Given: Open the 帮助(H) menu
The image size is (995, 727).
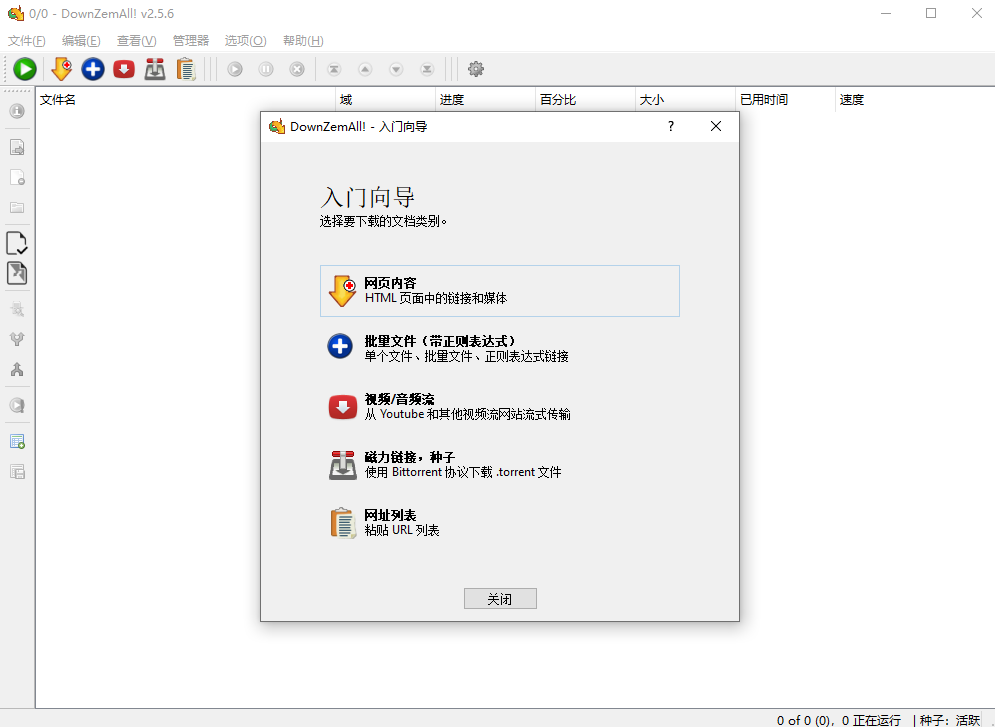Looking at the screenshot, I should tap(303, 41).
